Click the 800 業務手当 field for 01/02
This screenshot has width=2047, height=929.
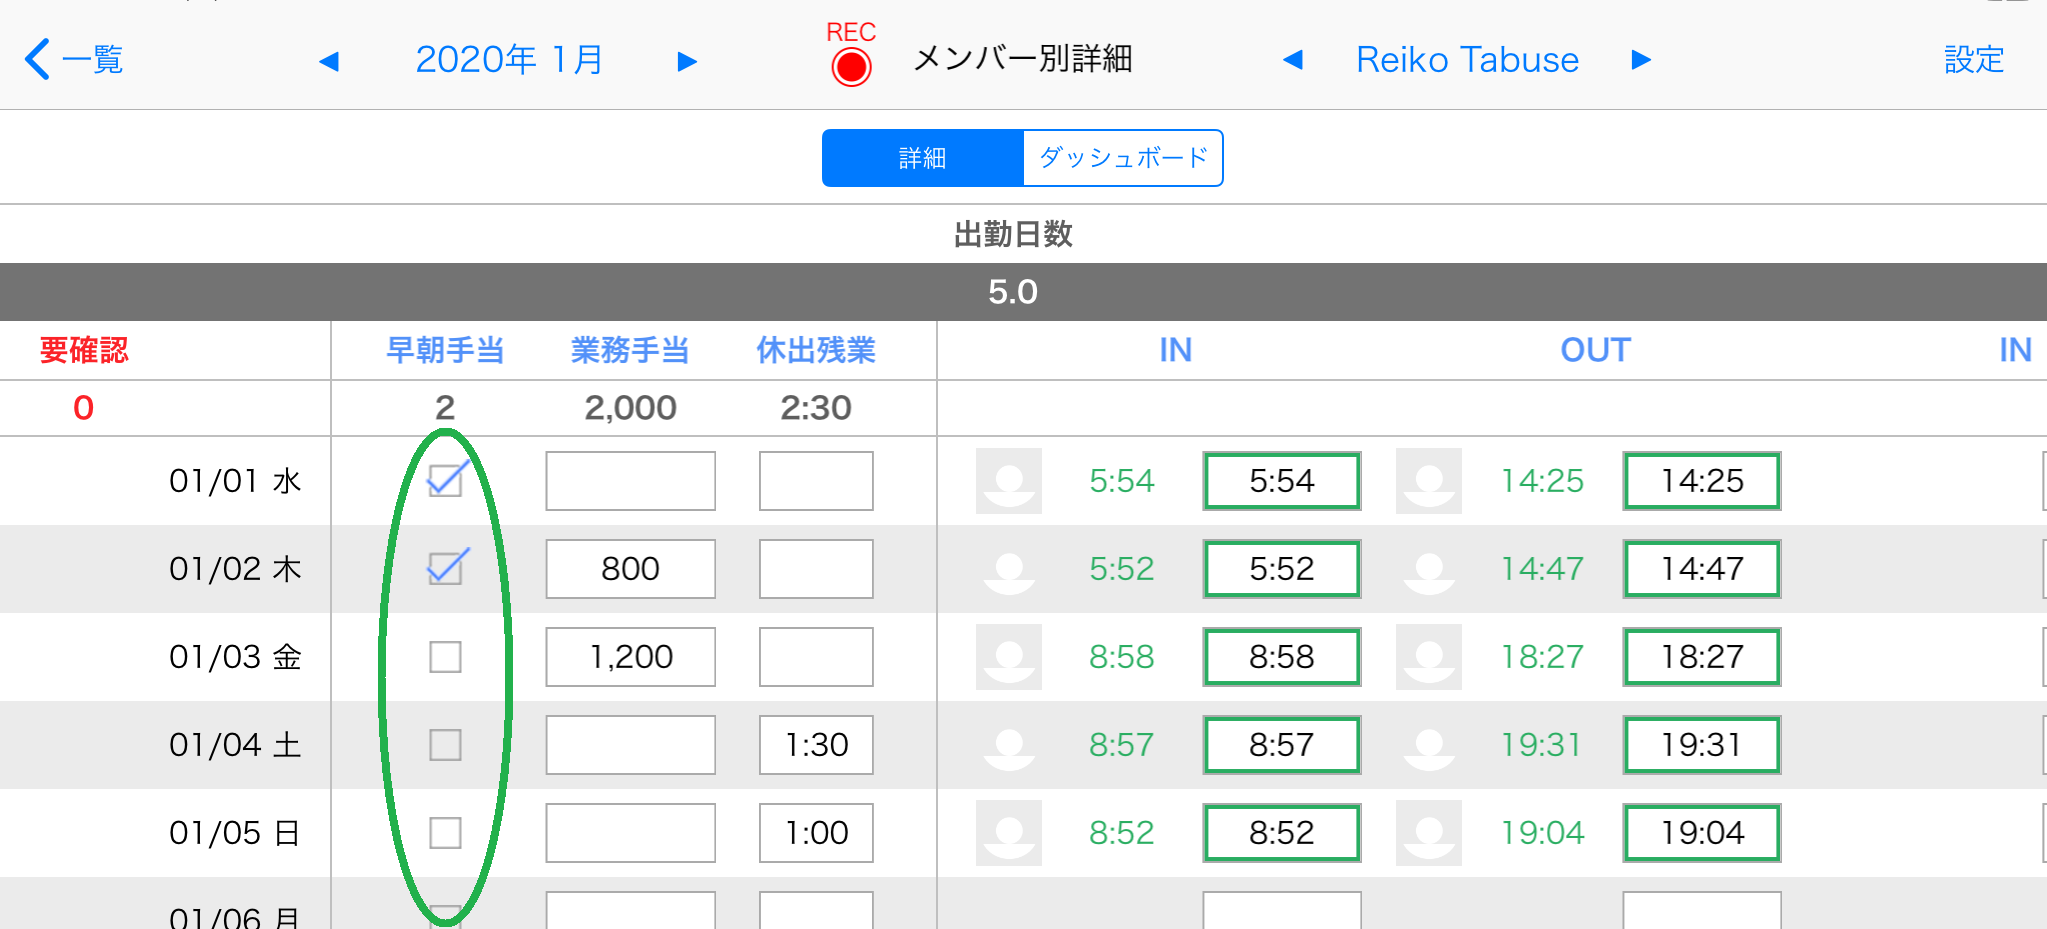pos(630,569)
